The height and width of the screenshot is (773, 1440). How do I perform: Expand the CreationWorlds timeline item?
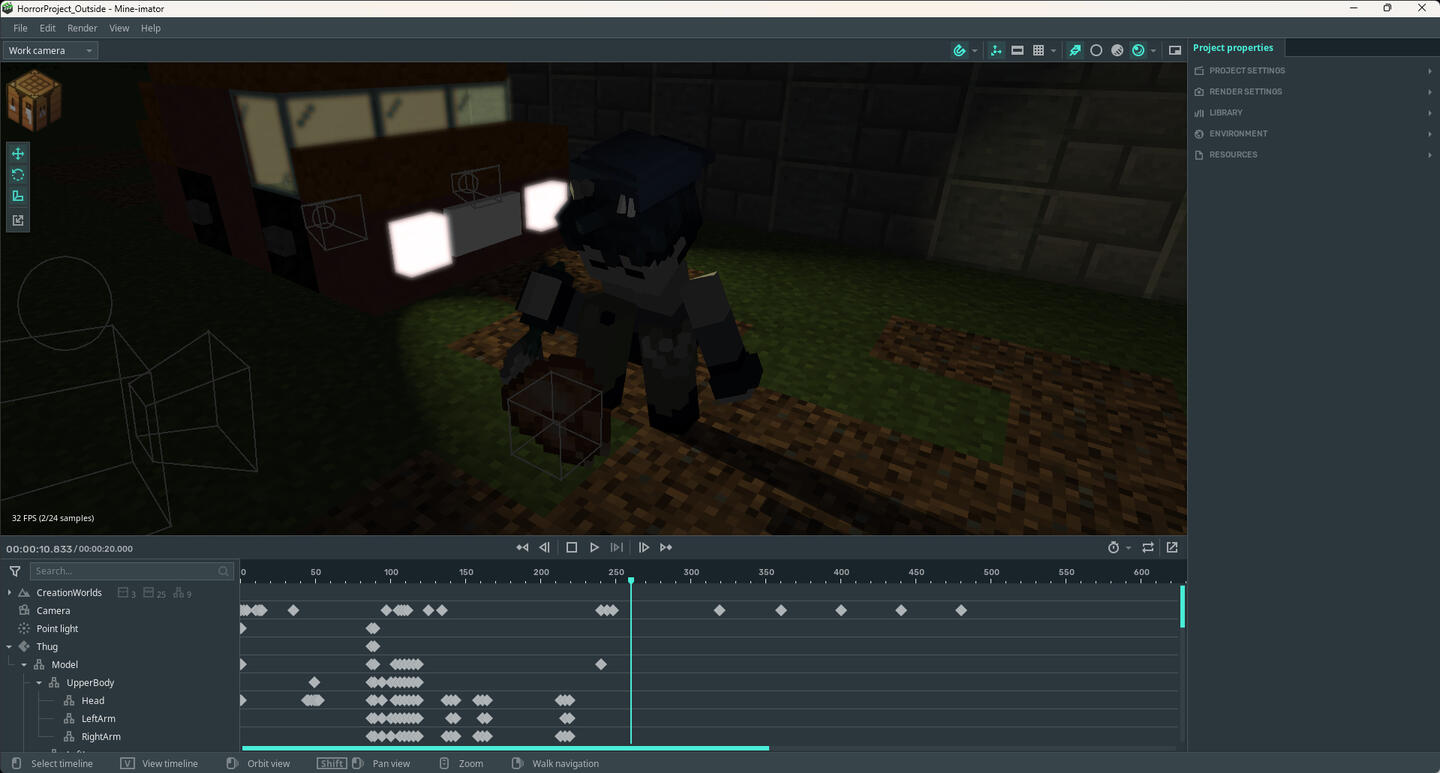(10, 593)
